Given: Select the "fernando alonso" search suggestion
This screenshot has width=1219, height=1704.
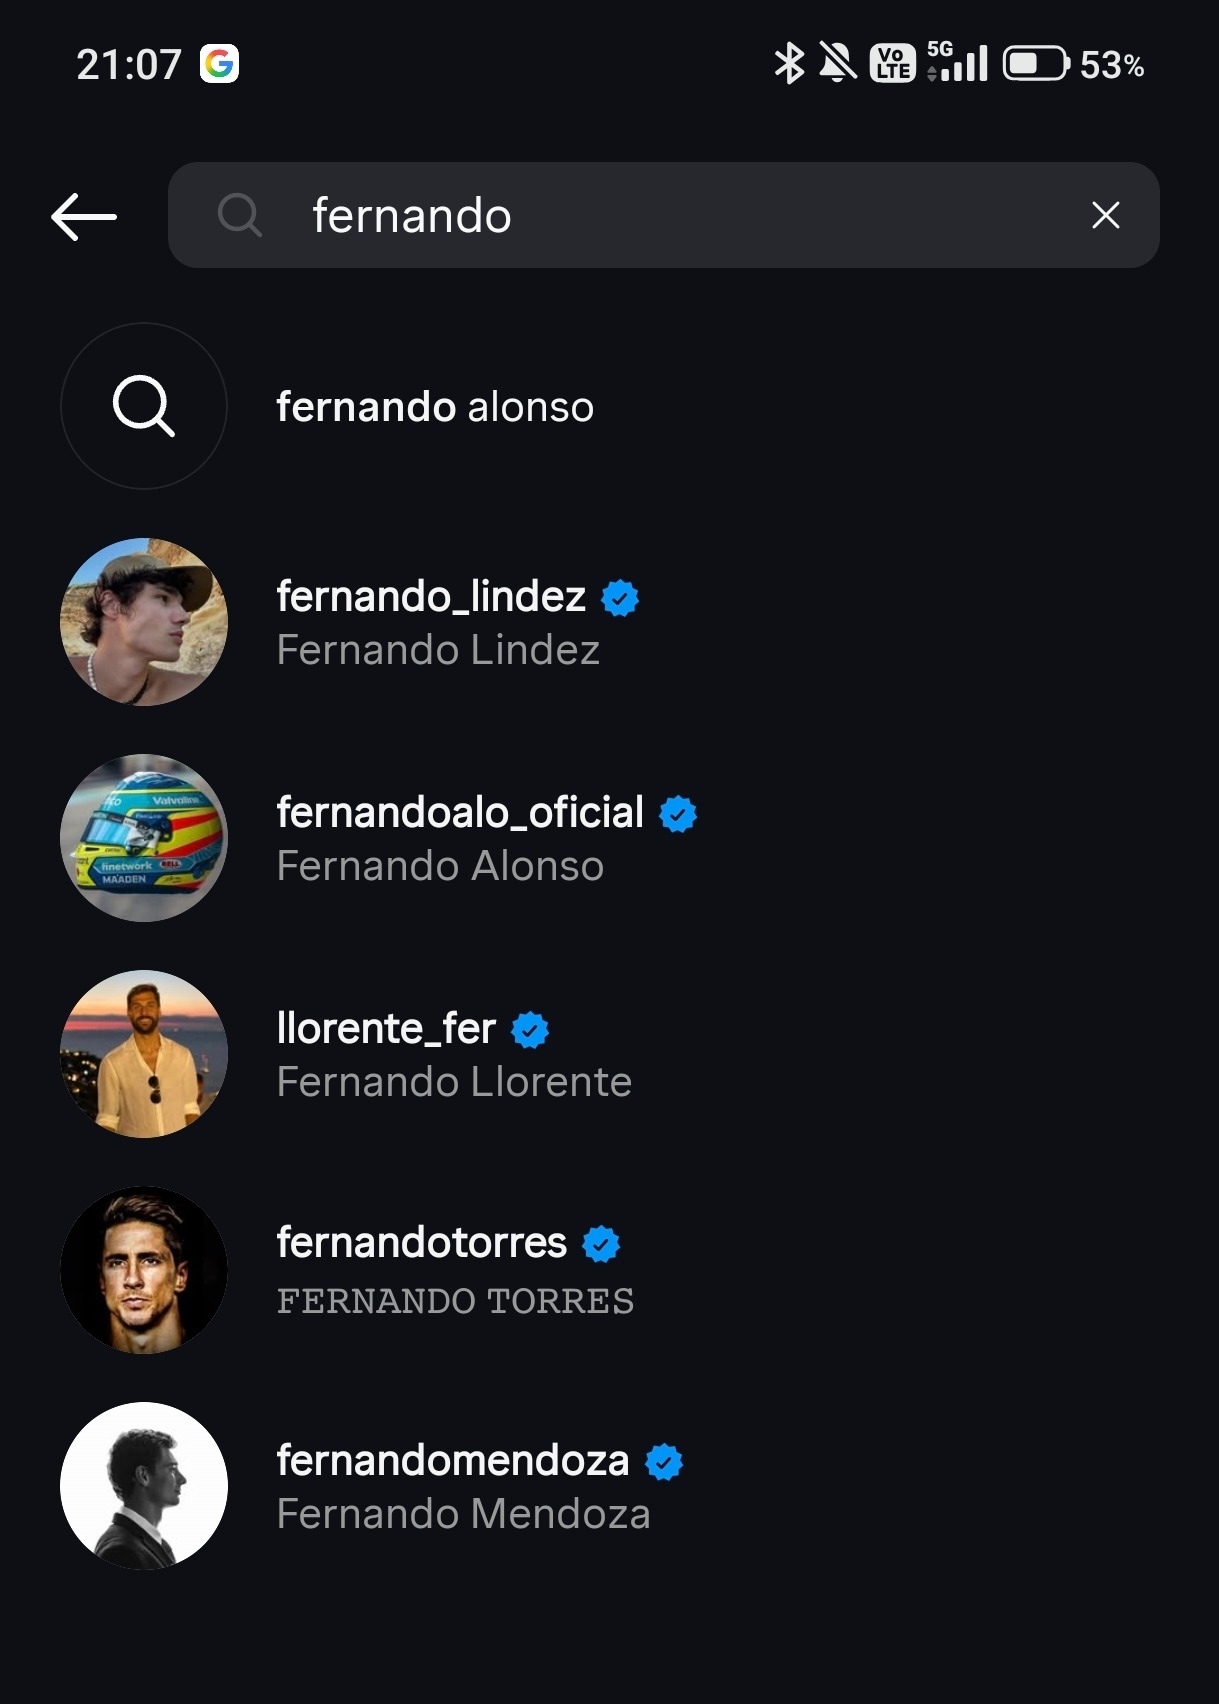Looking at the screenshot, I should (435, 407).
